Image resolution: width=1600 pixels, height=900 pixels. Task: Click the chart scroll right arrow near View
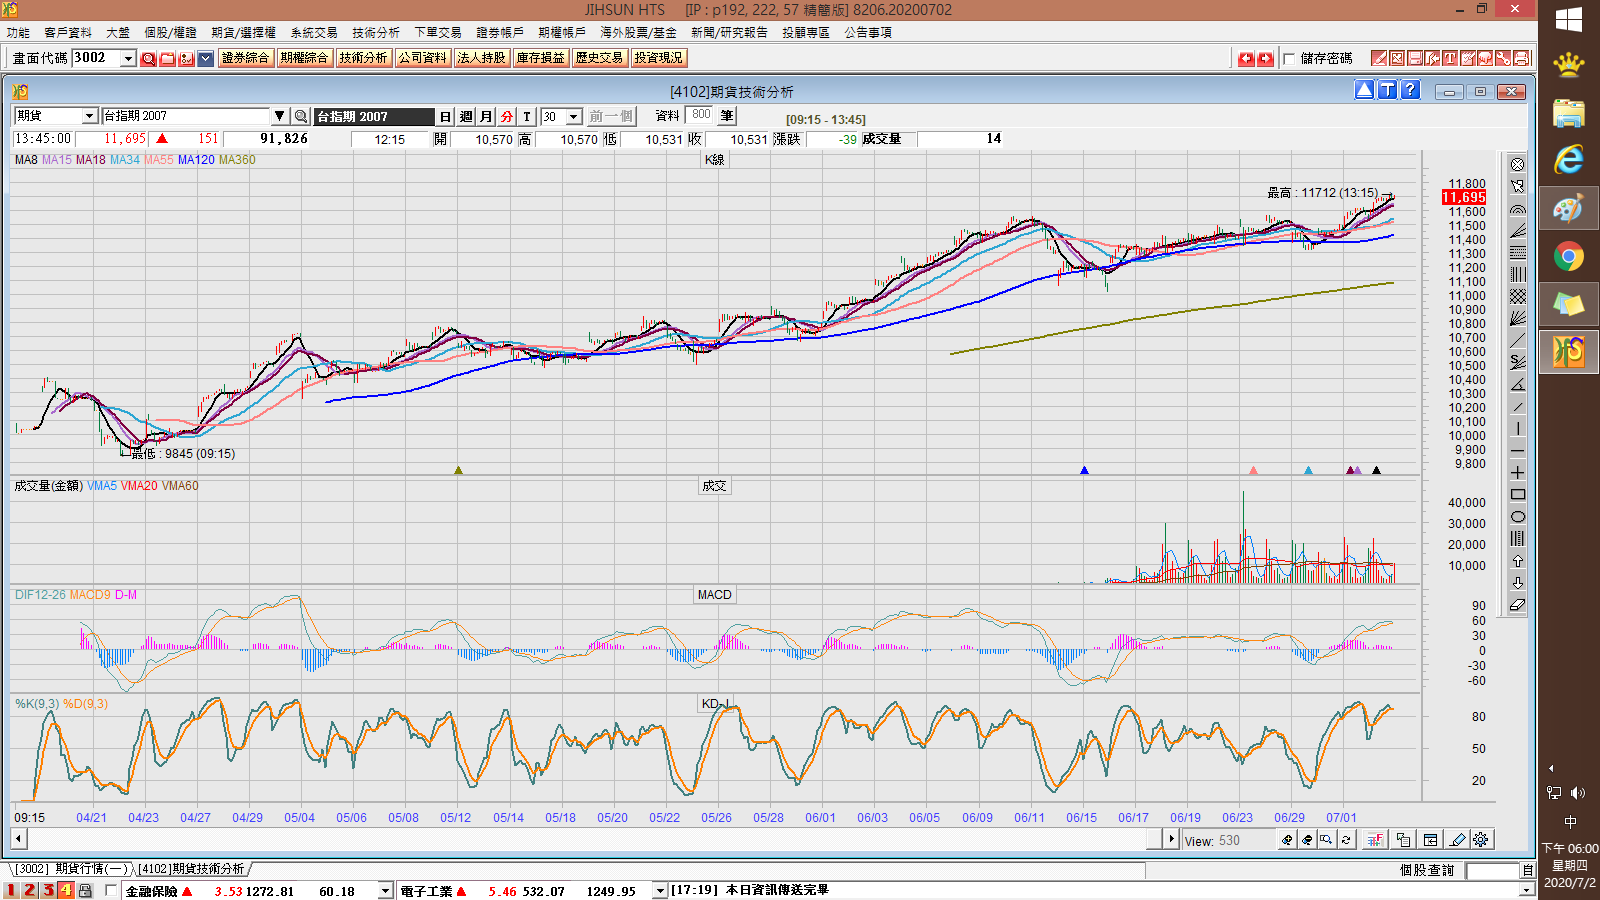pyautogui.click(x=1171, y=839)
